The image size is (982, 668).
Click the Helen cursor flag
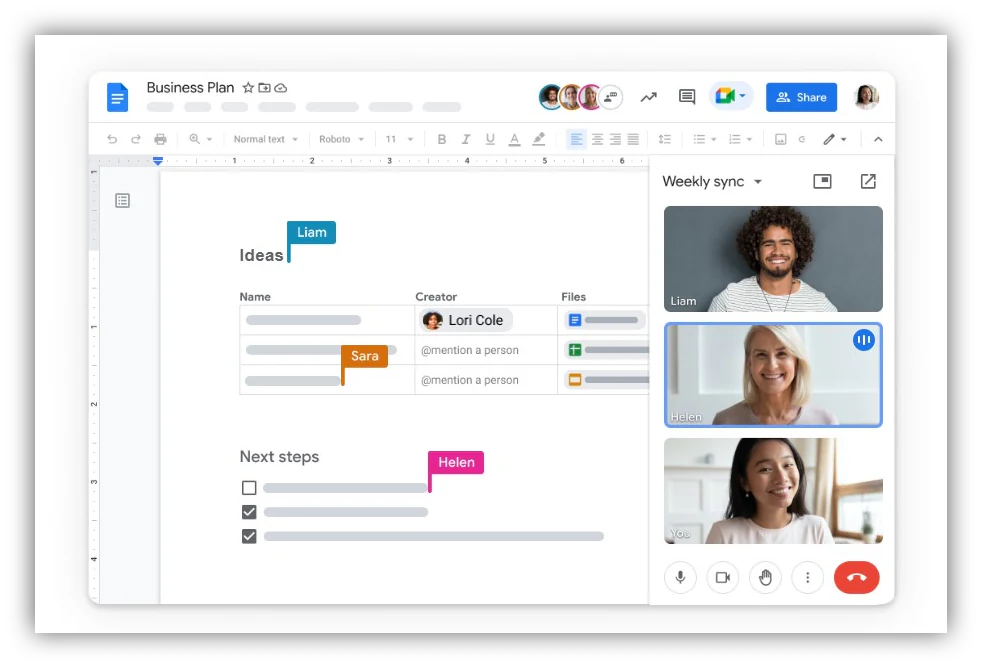[x=456, y=463]
